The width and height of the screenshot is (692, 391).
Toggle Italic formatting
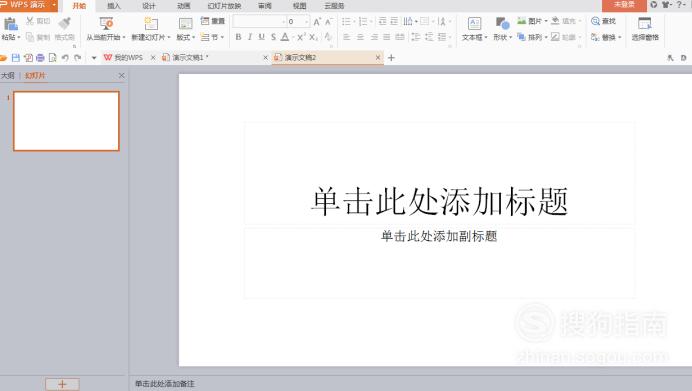[x=250, y=37]
